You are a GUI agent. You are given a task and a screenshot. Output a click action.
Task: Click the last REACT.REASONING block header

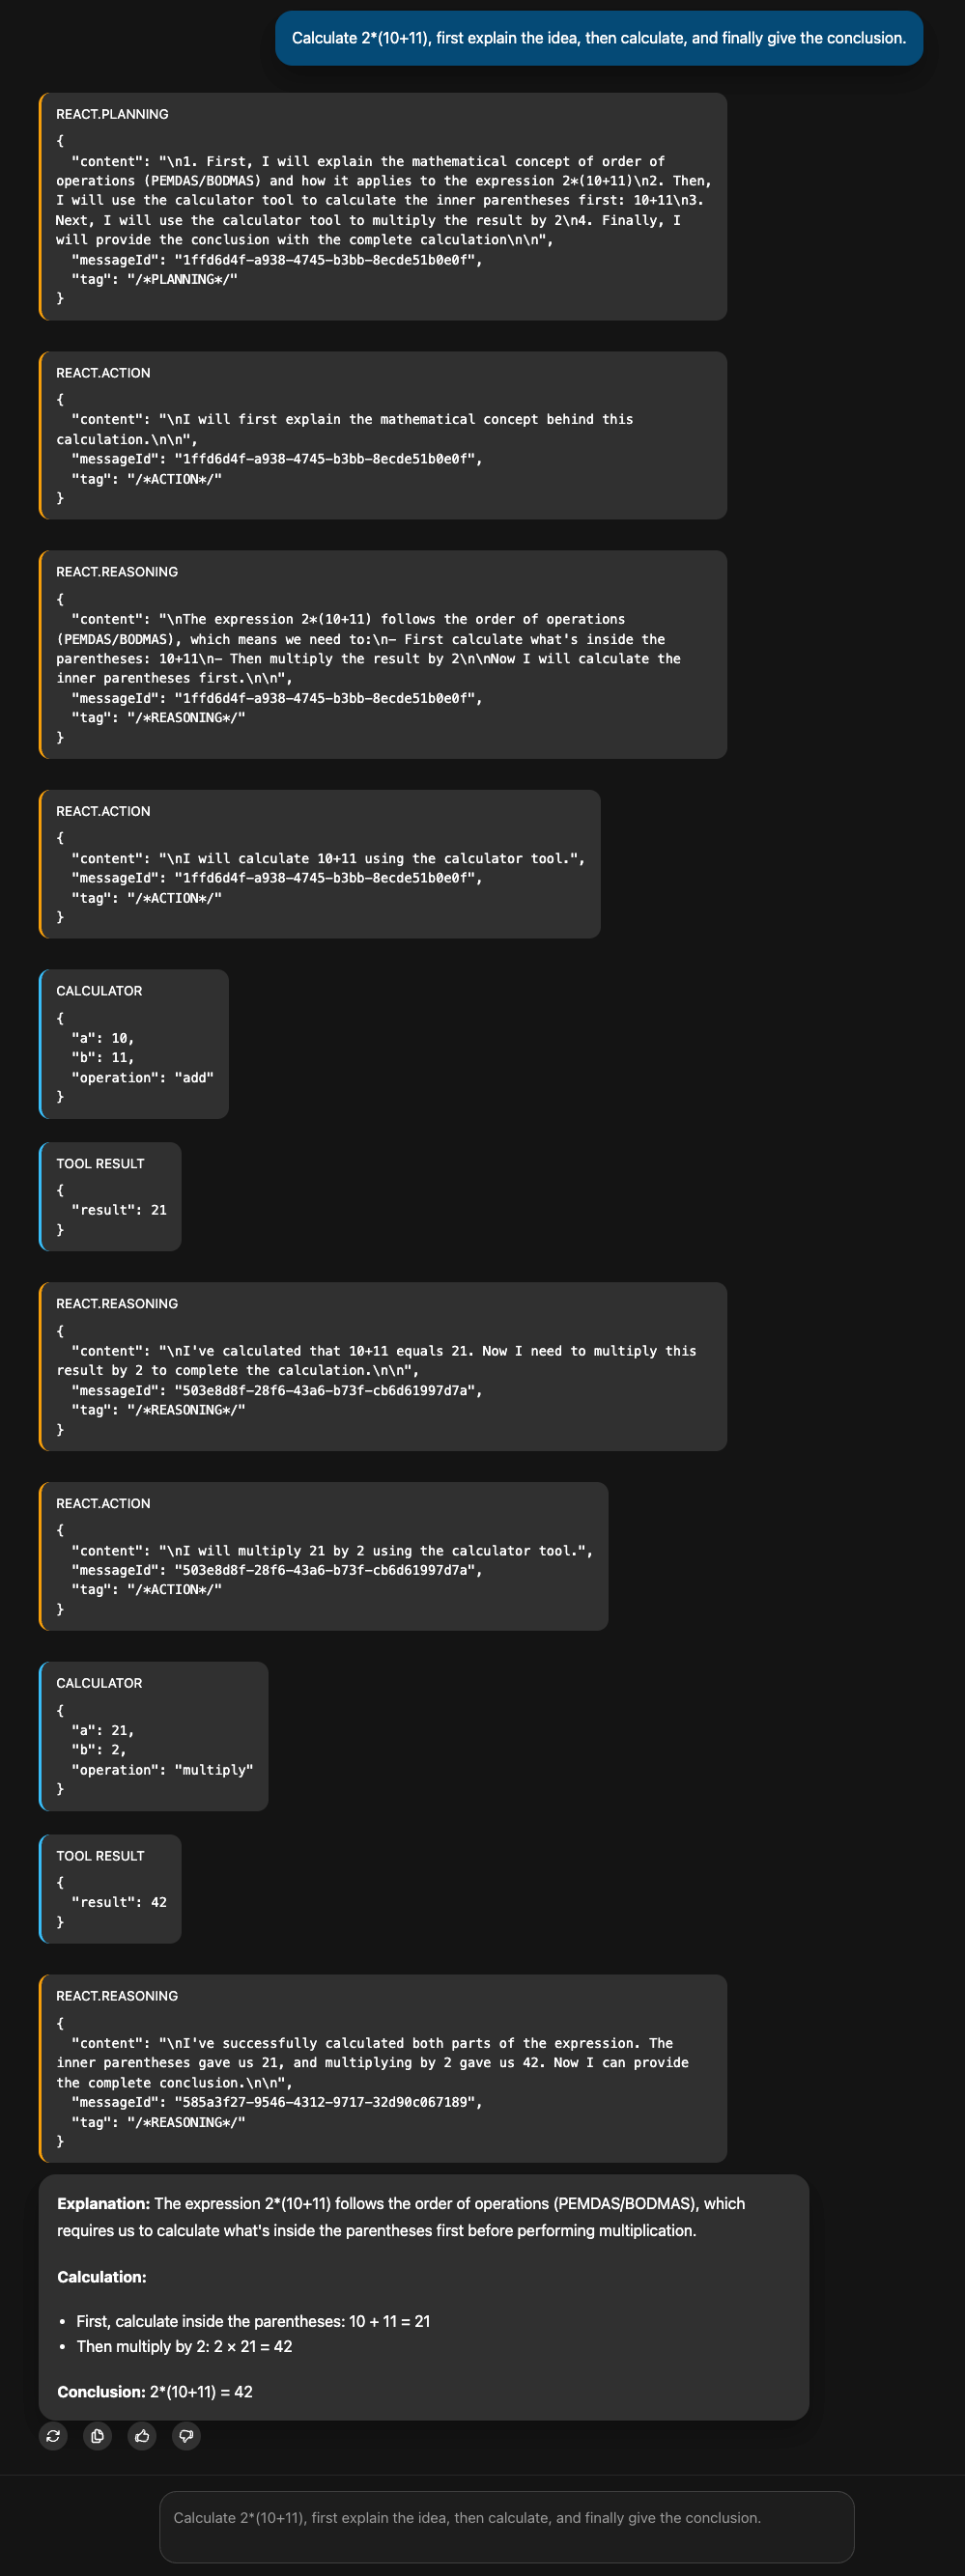point(117,1996)
